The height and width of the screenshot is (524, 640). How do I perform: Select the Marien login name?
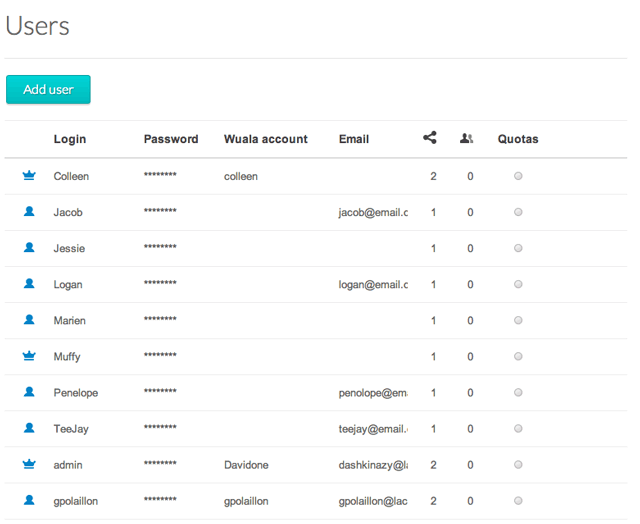click(70, 321)
